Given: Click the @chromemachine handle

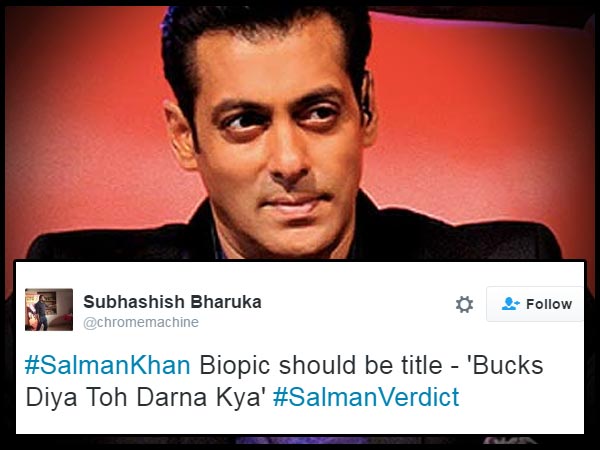Looking at the screenshot, I should point(141,322).
